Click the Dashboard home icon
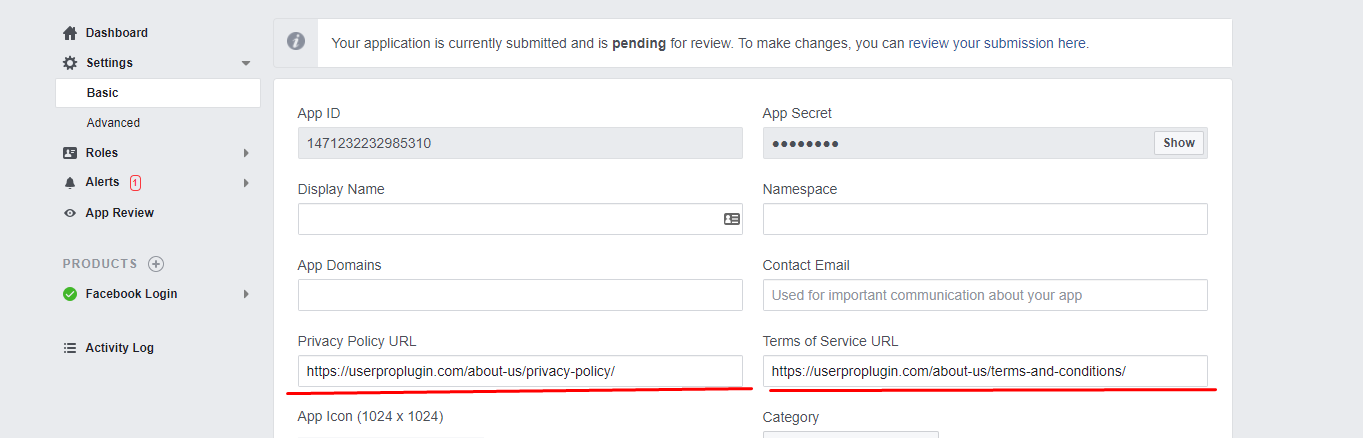1363x438 pixels. pos(70,33)
